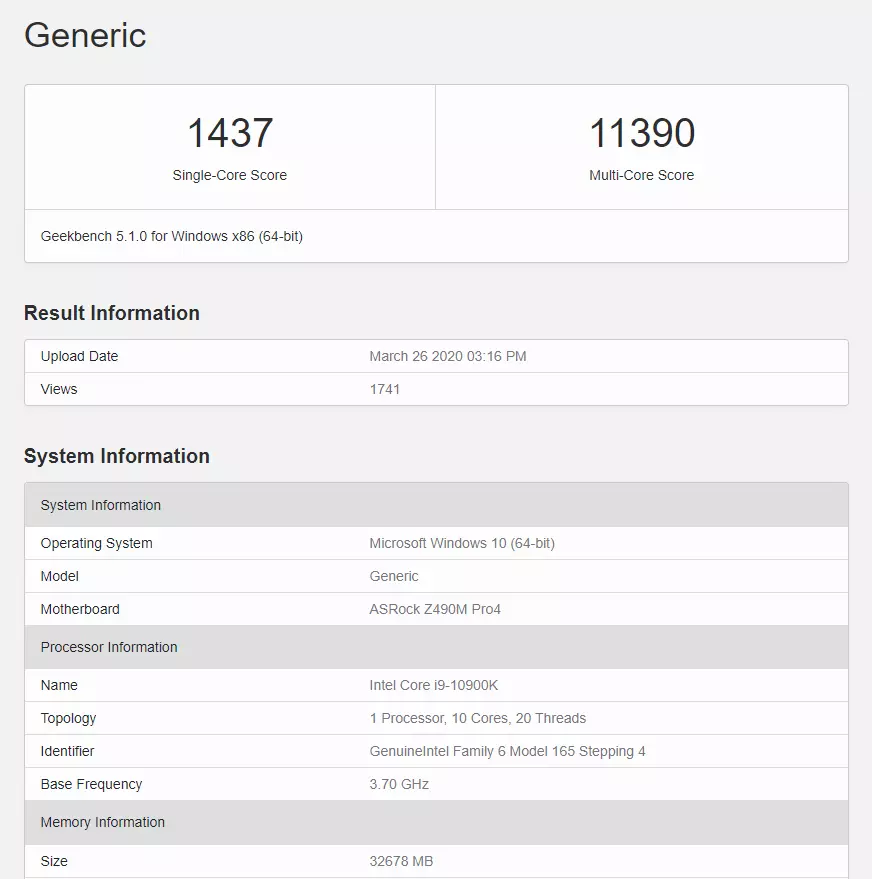The image size is (872, 879).
Task: Click the 'Upload Date' row label
Action: (x=79, y=356)
